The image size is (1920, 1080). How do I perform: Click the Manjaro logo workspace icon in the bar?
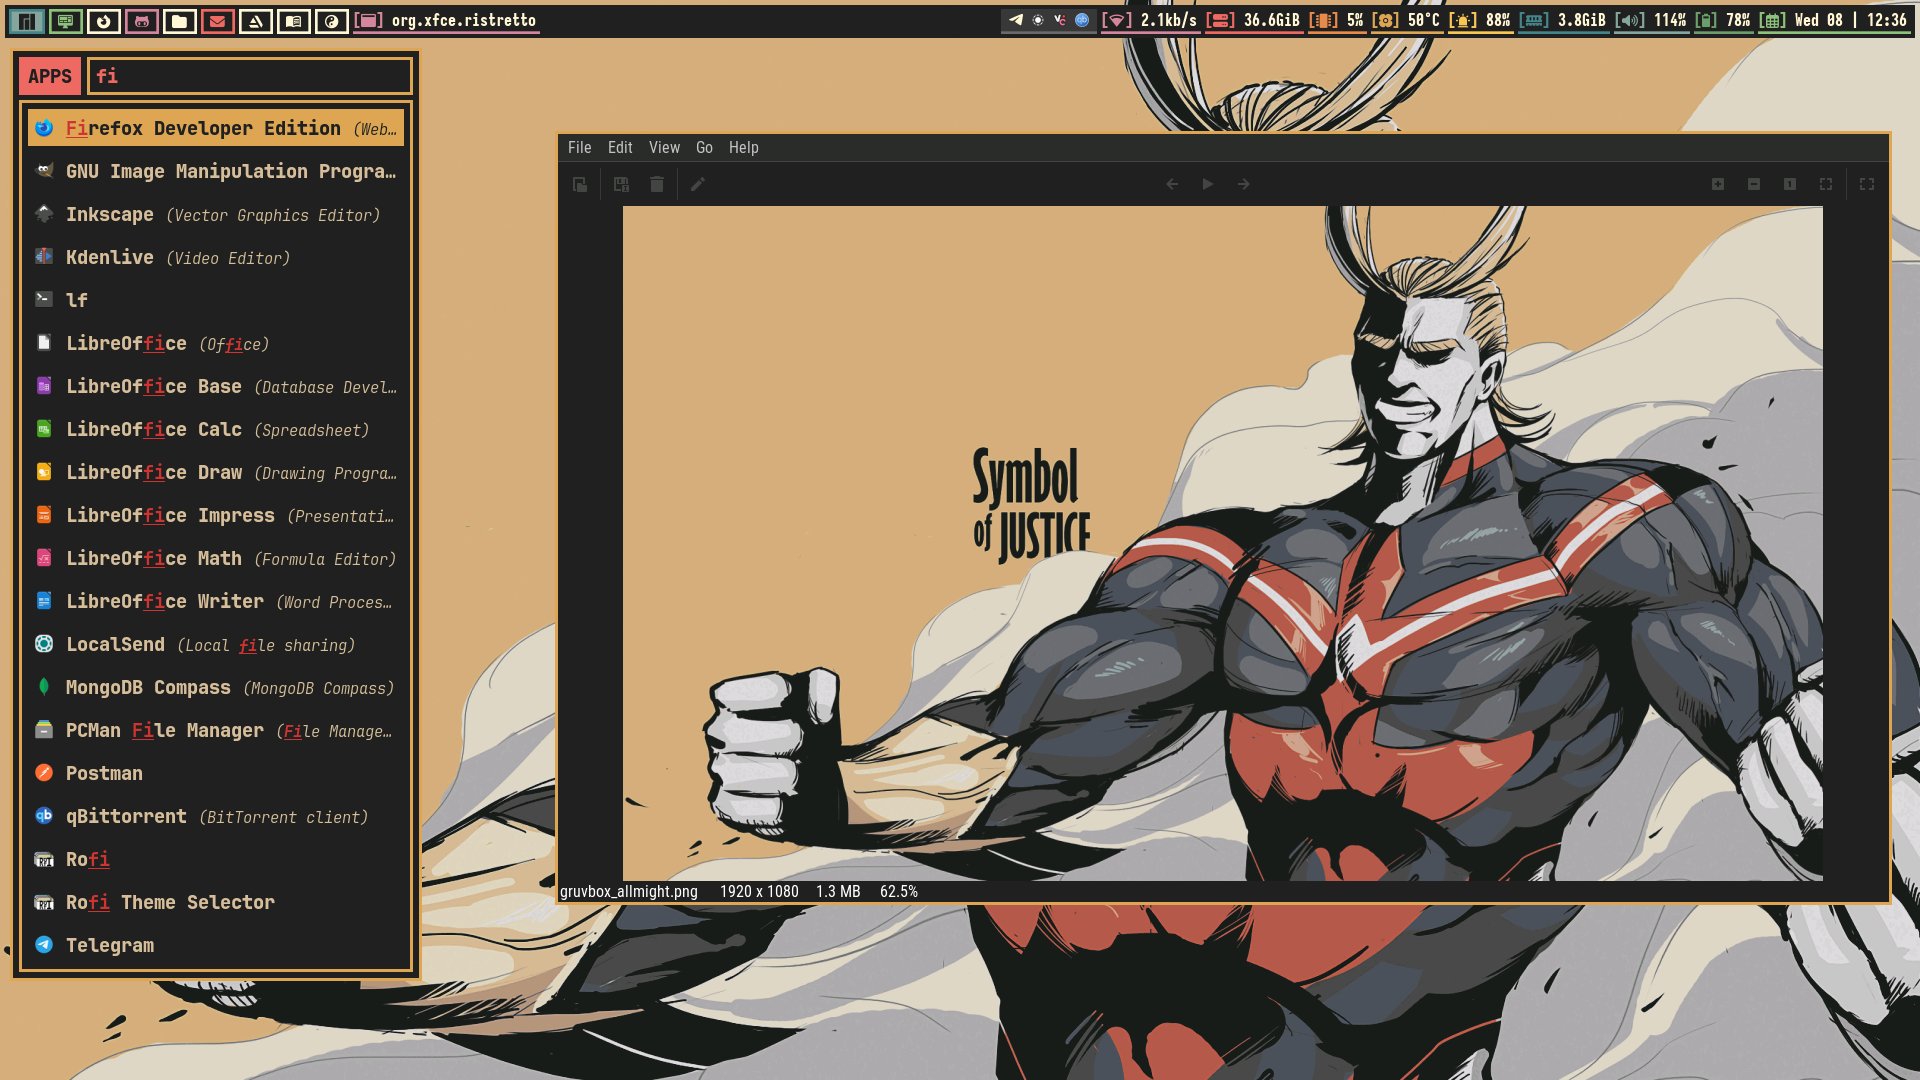[27, 20]
